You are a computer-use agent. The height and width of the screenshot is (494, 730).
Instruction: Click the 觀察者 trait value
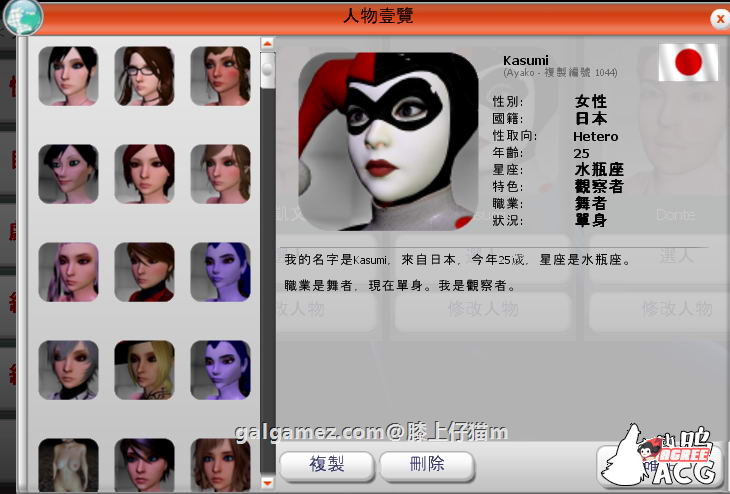coord(599,187)
